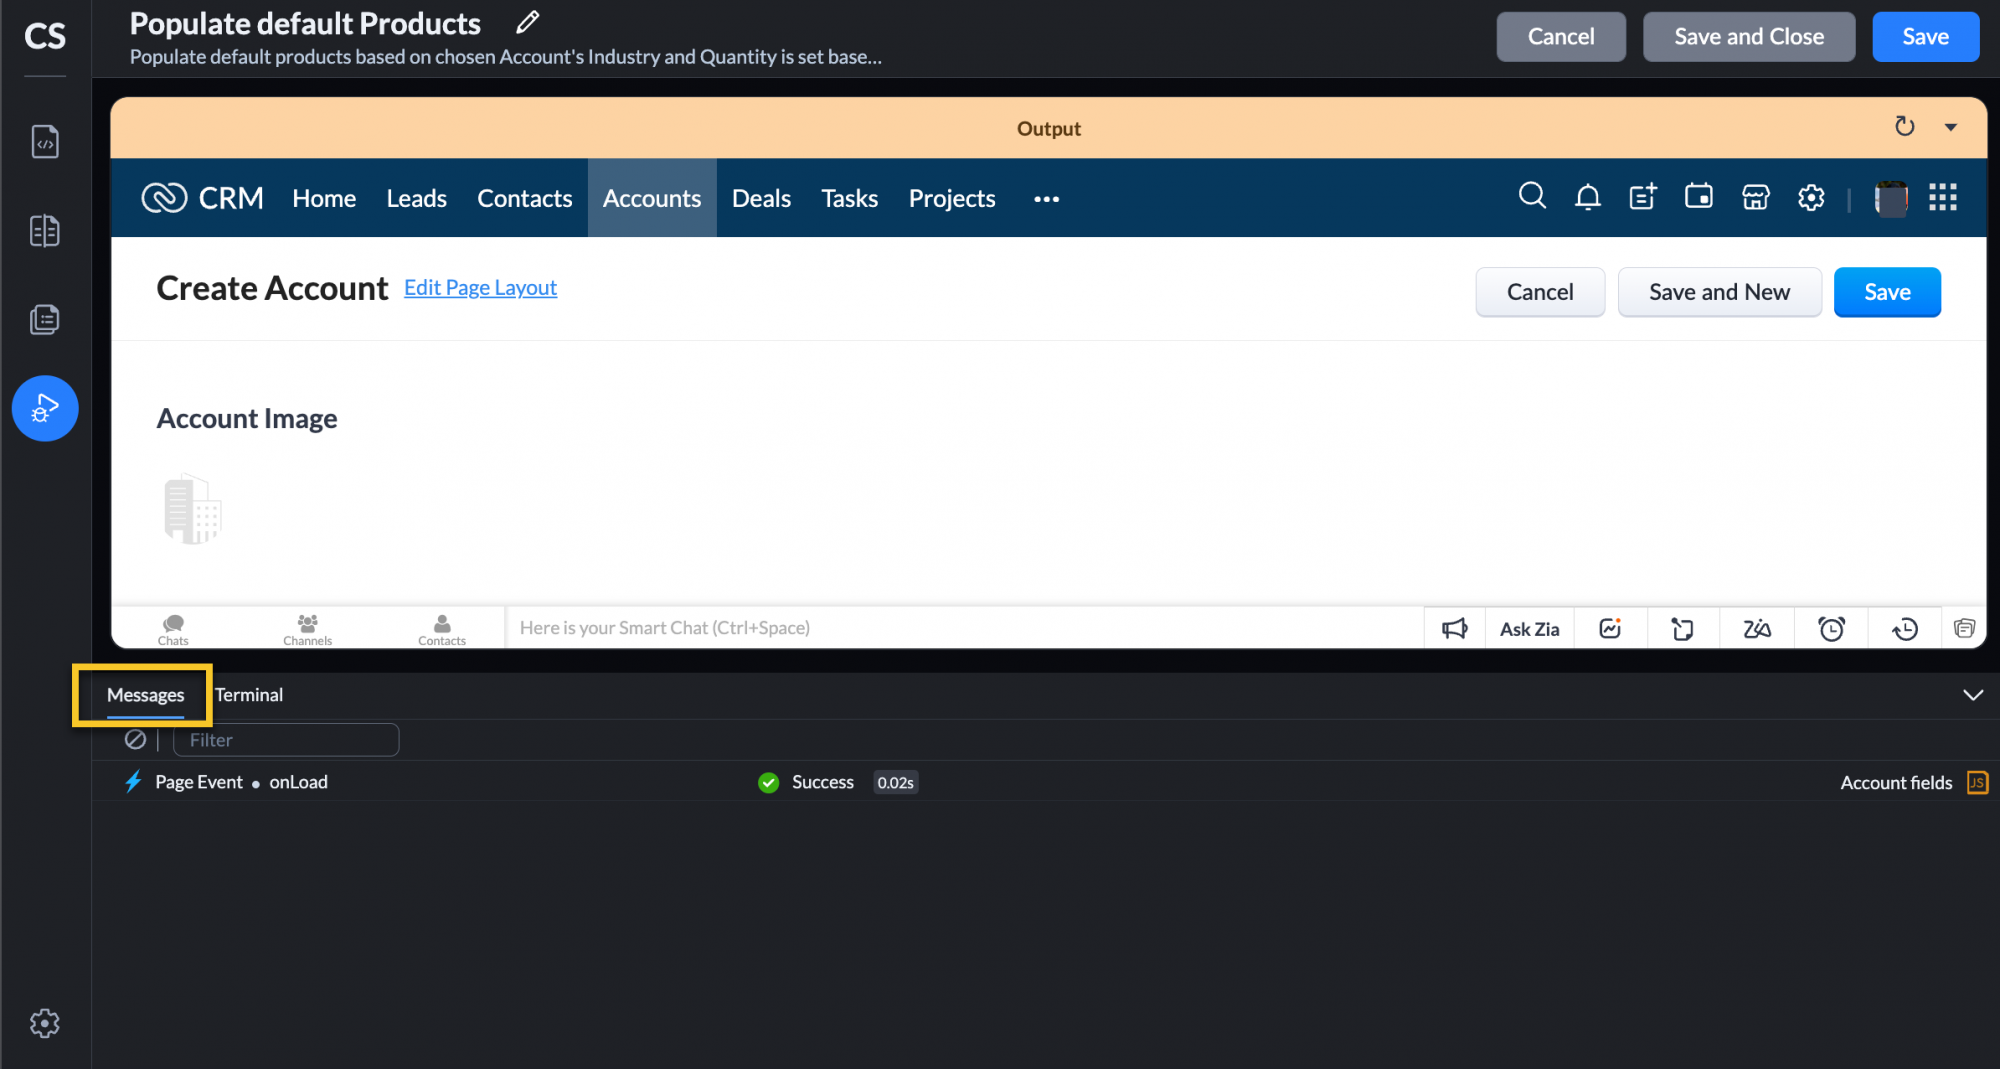Click the lightning bolt event icon
The image size is (2000, 1069).
[x=133, y=782]
